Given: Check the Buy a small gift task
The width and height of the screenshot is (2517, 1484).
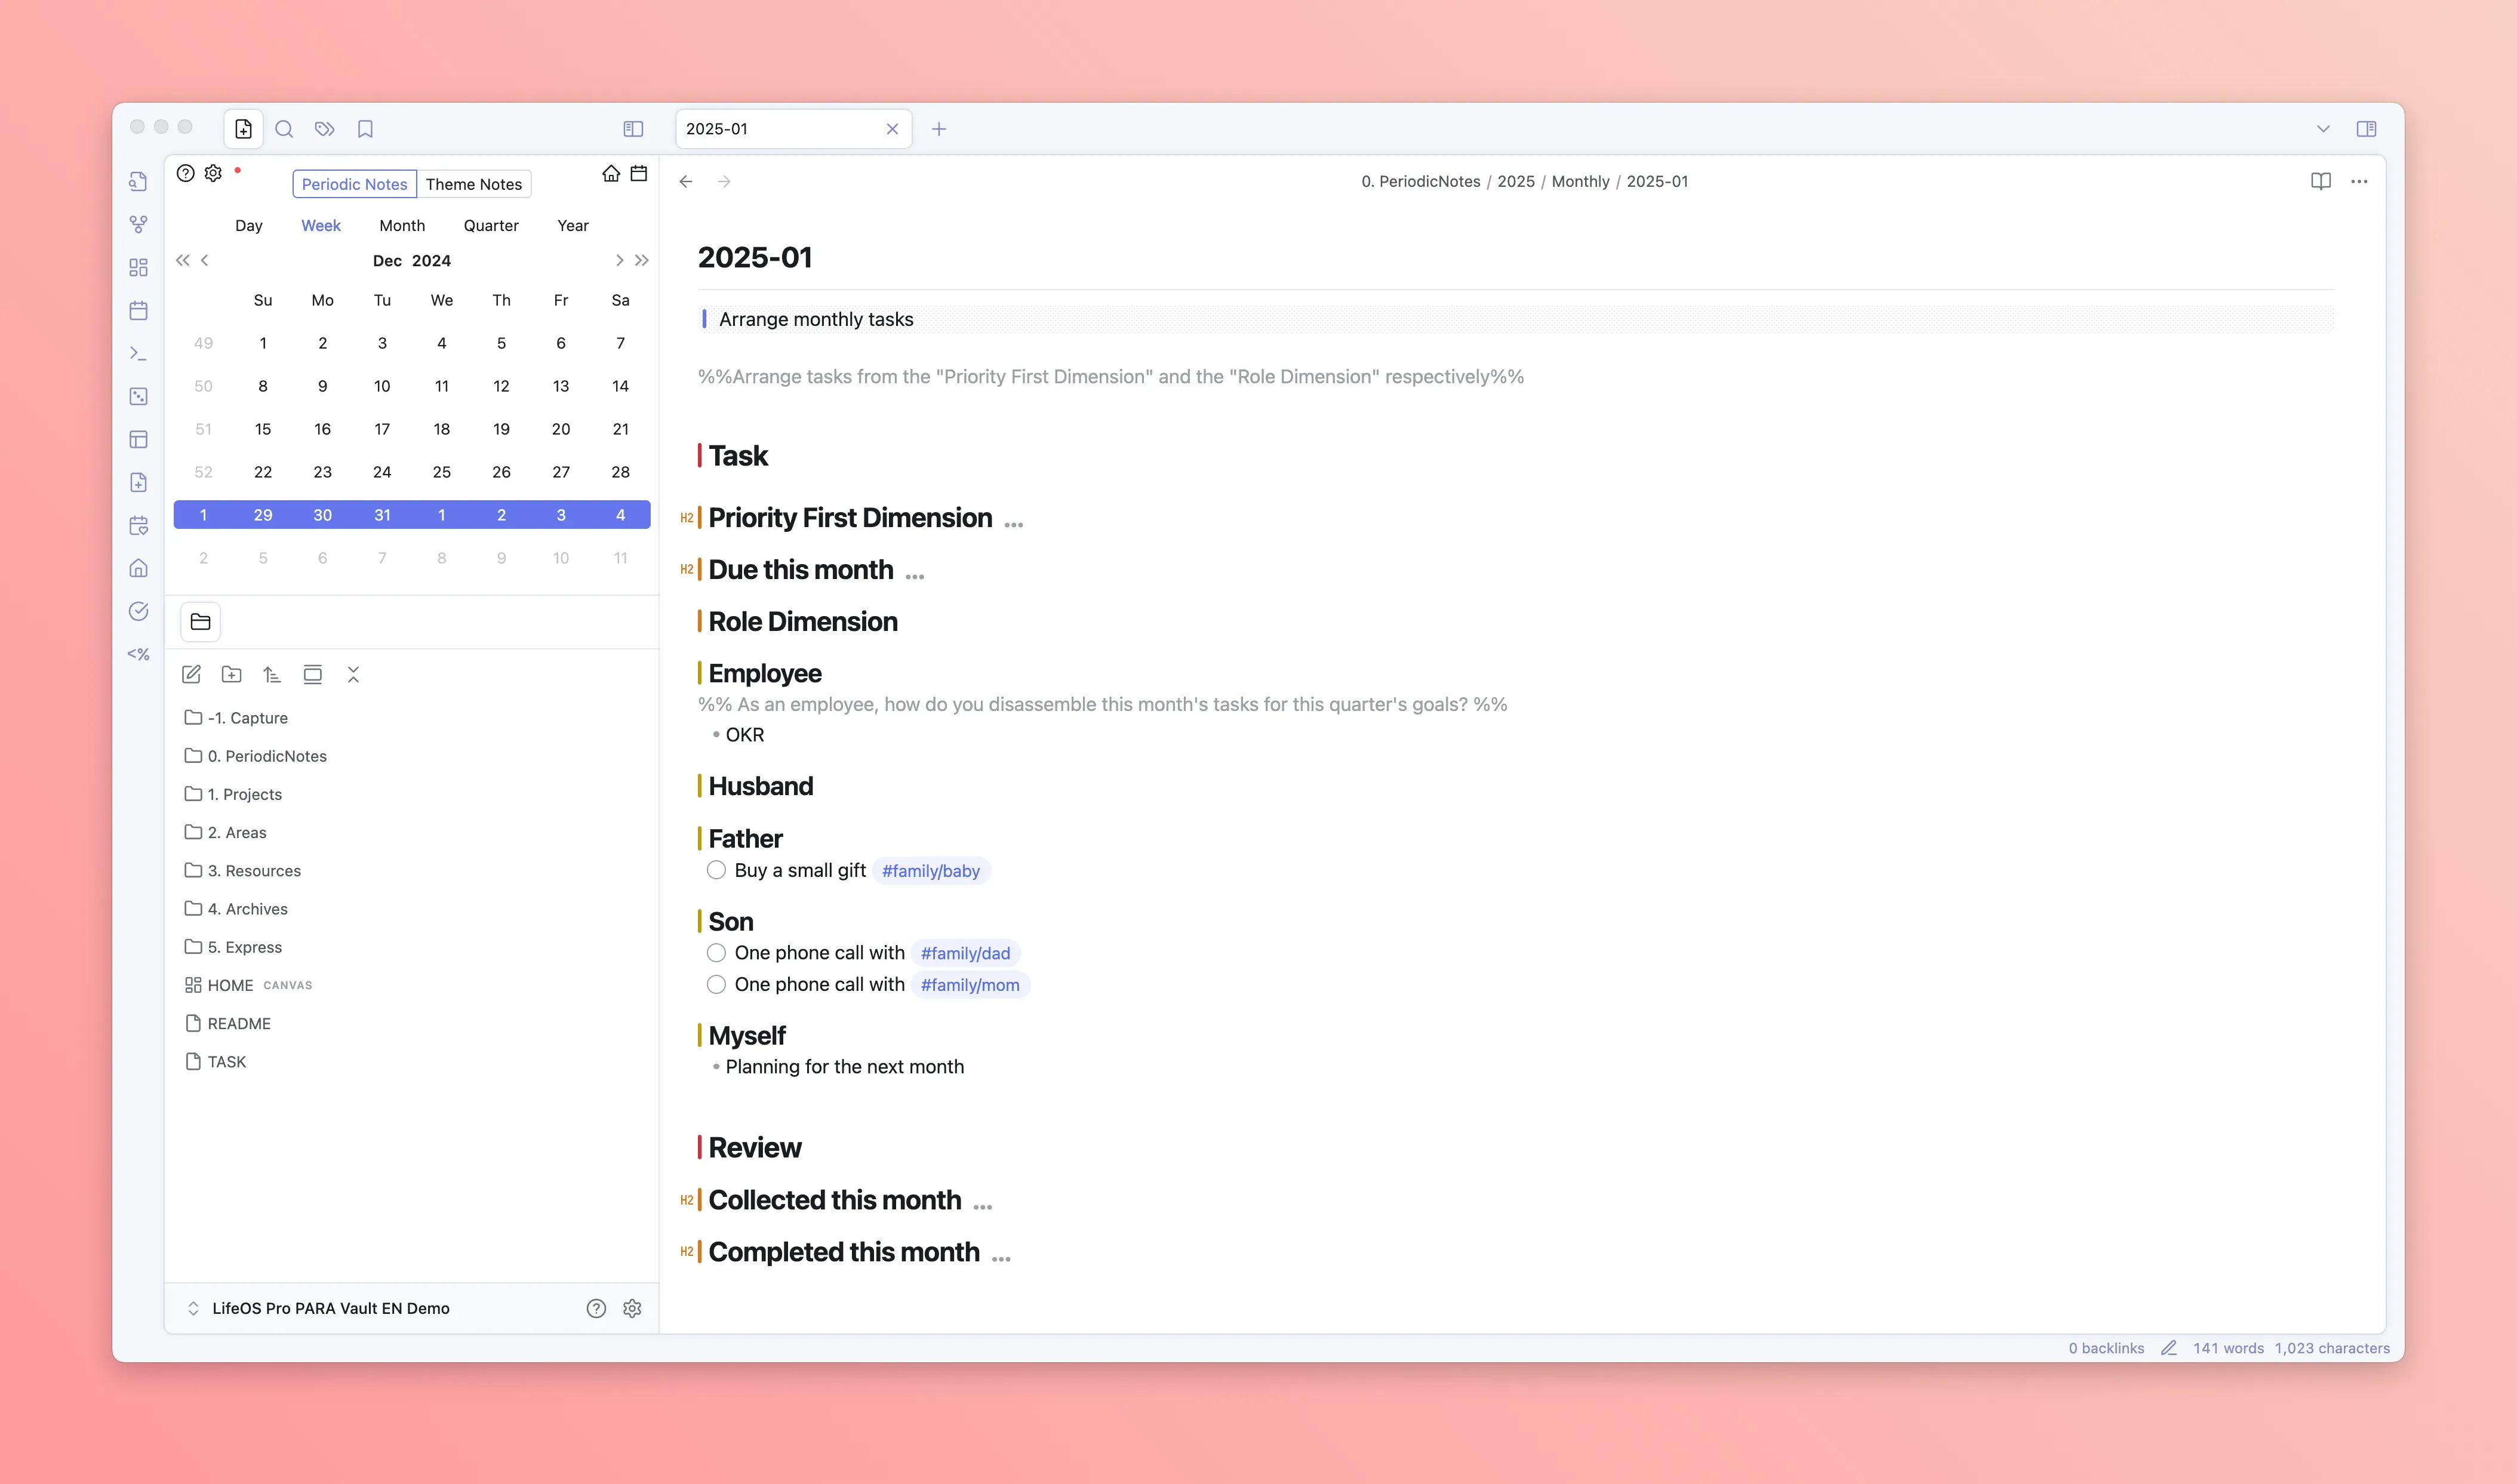Looking at the screenshot, I should point(716,870).
